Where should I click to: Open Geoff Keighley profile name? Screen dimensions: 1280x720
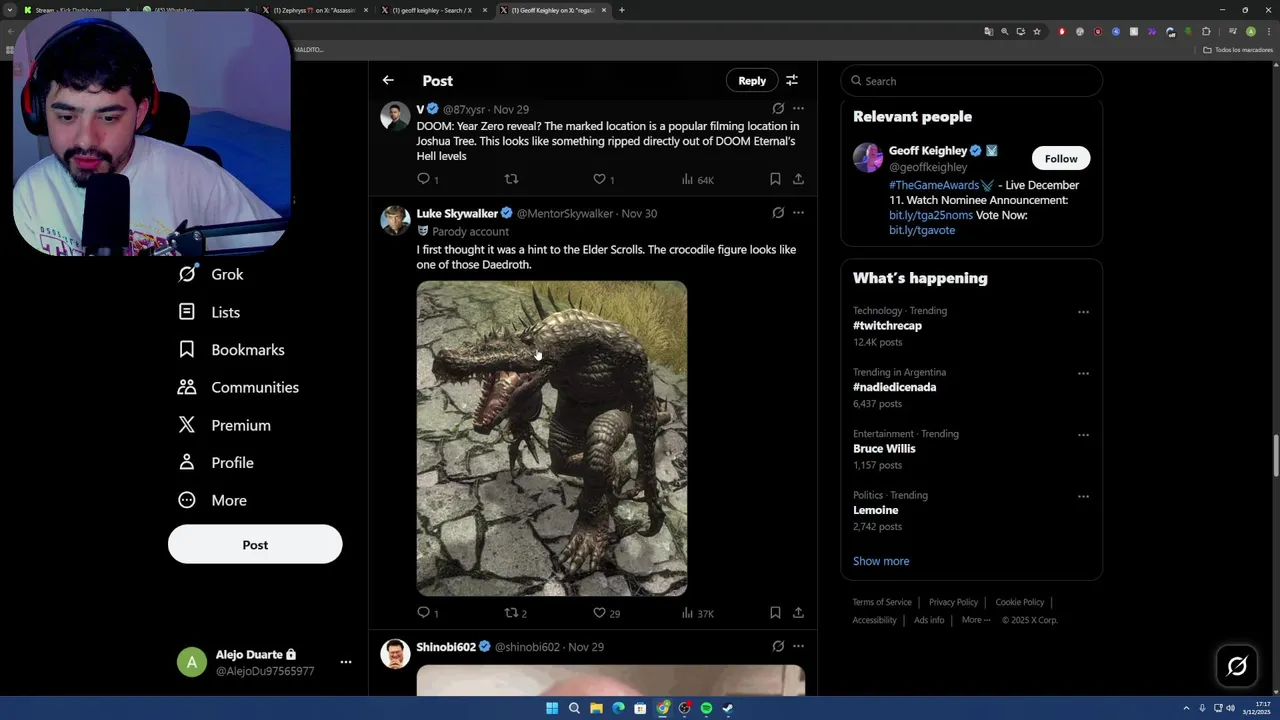click(x=928, y=150)
